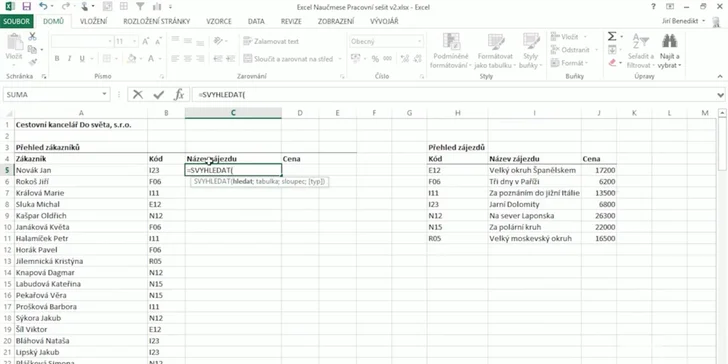
Task: Toggle Italic formatting
Action: click(x=69, y=58)
